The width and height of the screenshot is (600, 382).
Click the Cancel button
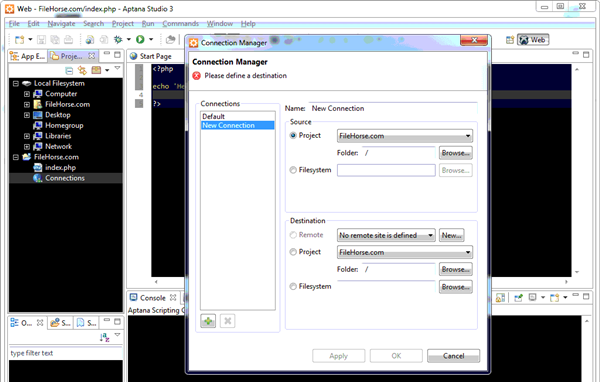click(x=453, y=356)
